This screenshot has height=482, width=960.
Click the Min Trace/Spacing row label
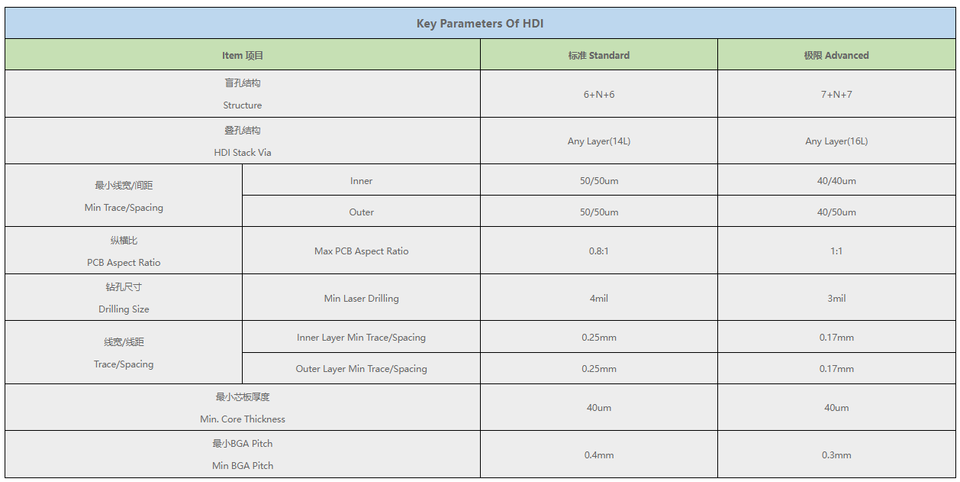click(x=123, y=208)
